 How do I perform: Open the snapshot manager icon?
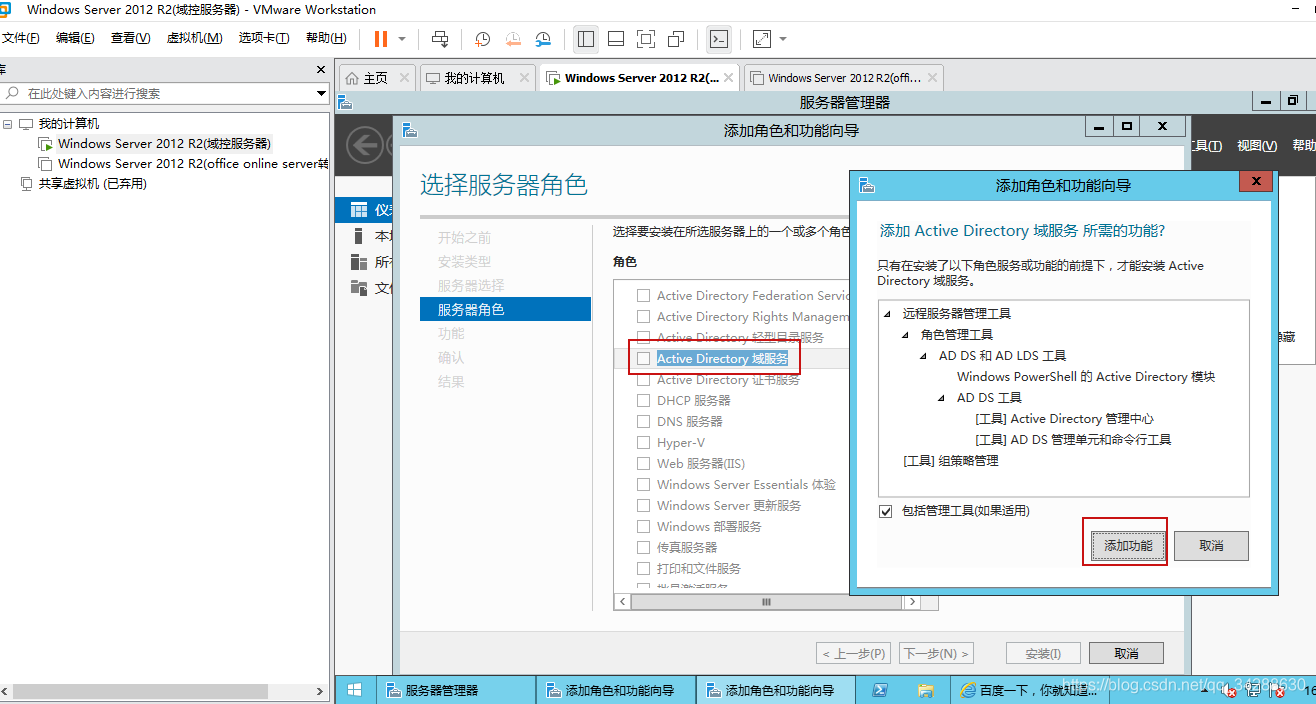[x=542, y=39]
